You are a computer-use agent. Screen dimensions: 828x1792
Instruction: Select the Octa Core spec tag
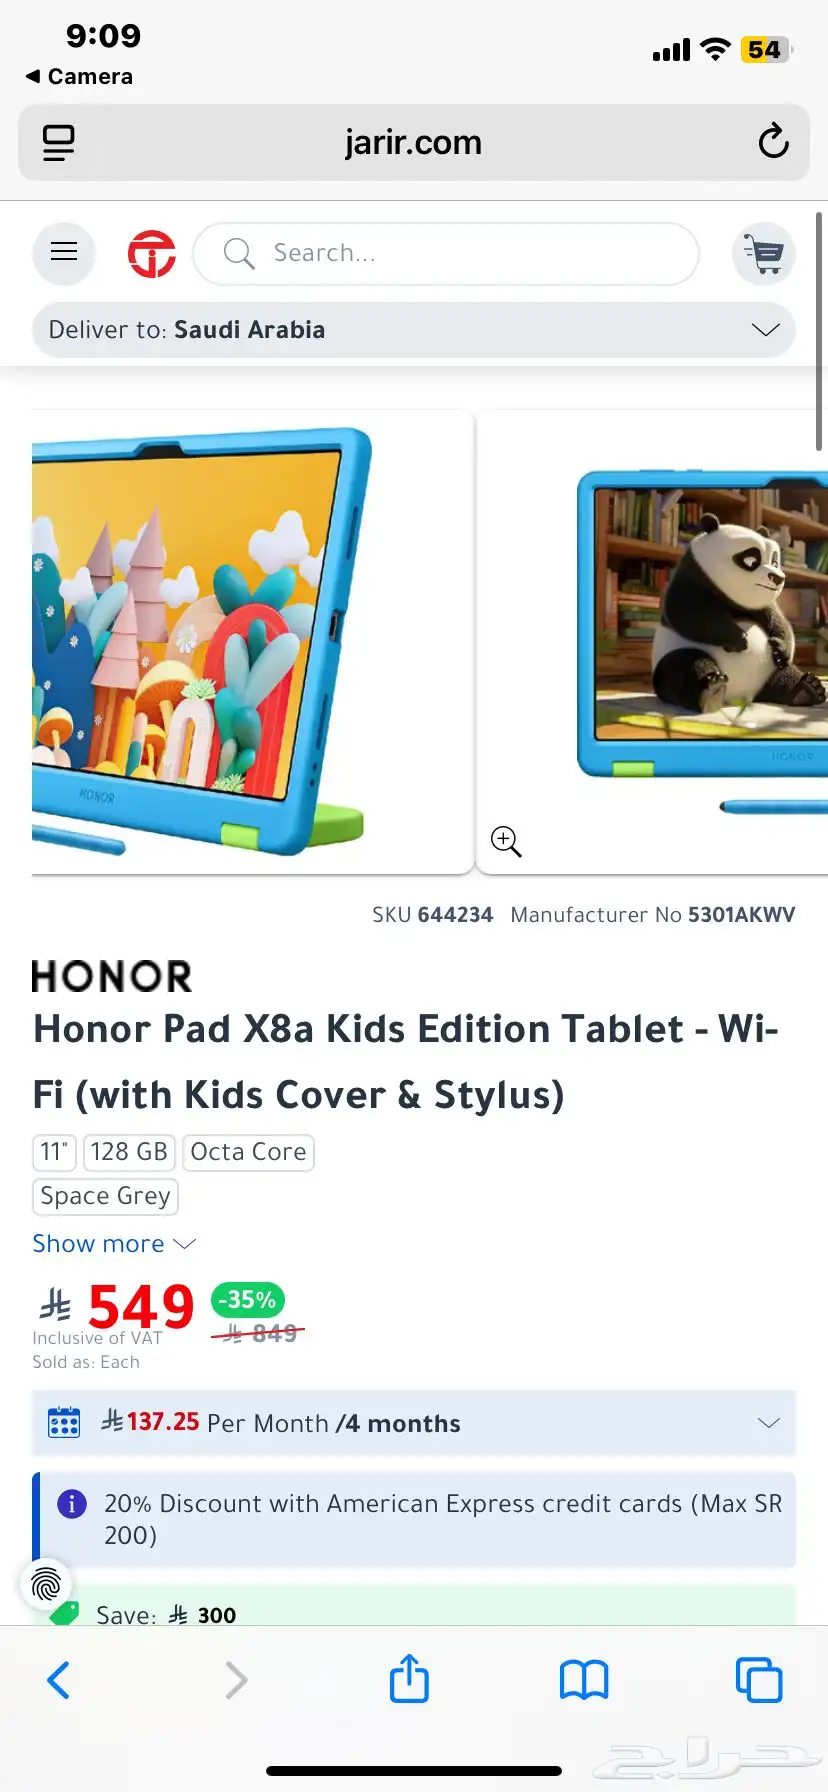point(248,1152)
